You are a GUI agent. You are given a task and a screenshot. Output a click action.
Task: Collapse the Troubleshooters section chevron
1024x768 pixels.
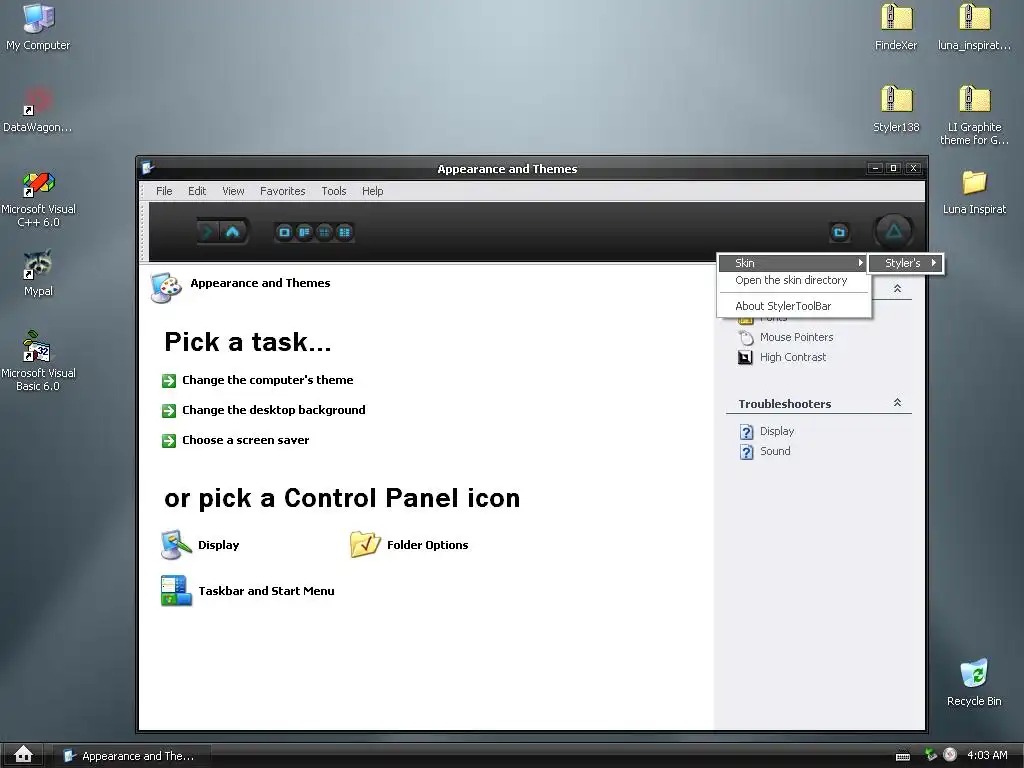tap(897, 403)
